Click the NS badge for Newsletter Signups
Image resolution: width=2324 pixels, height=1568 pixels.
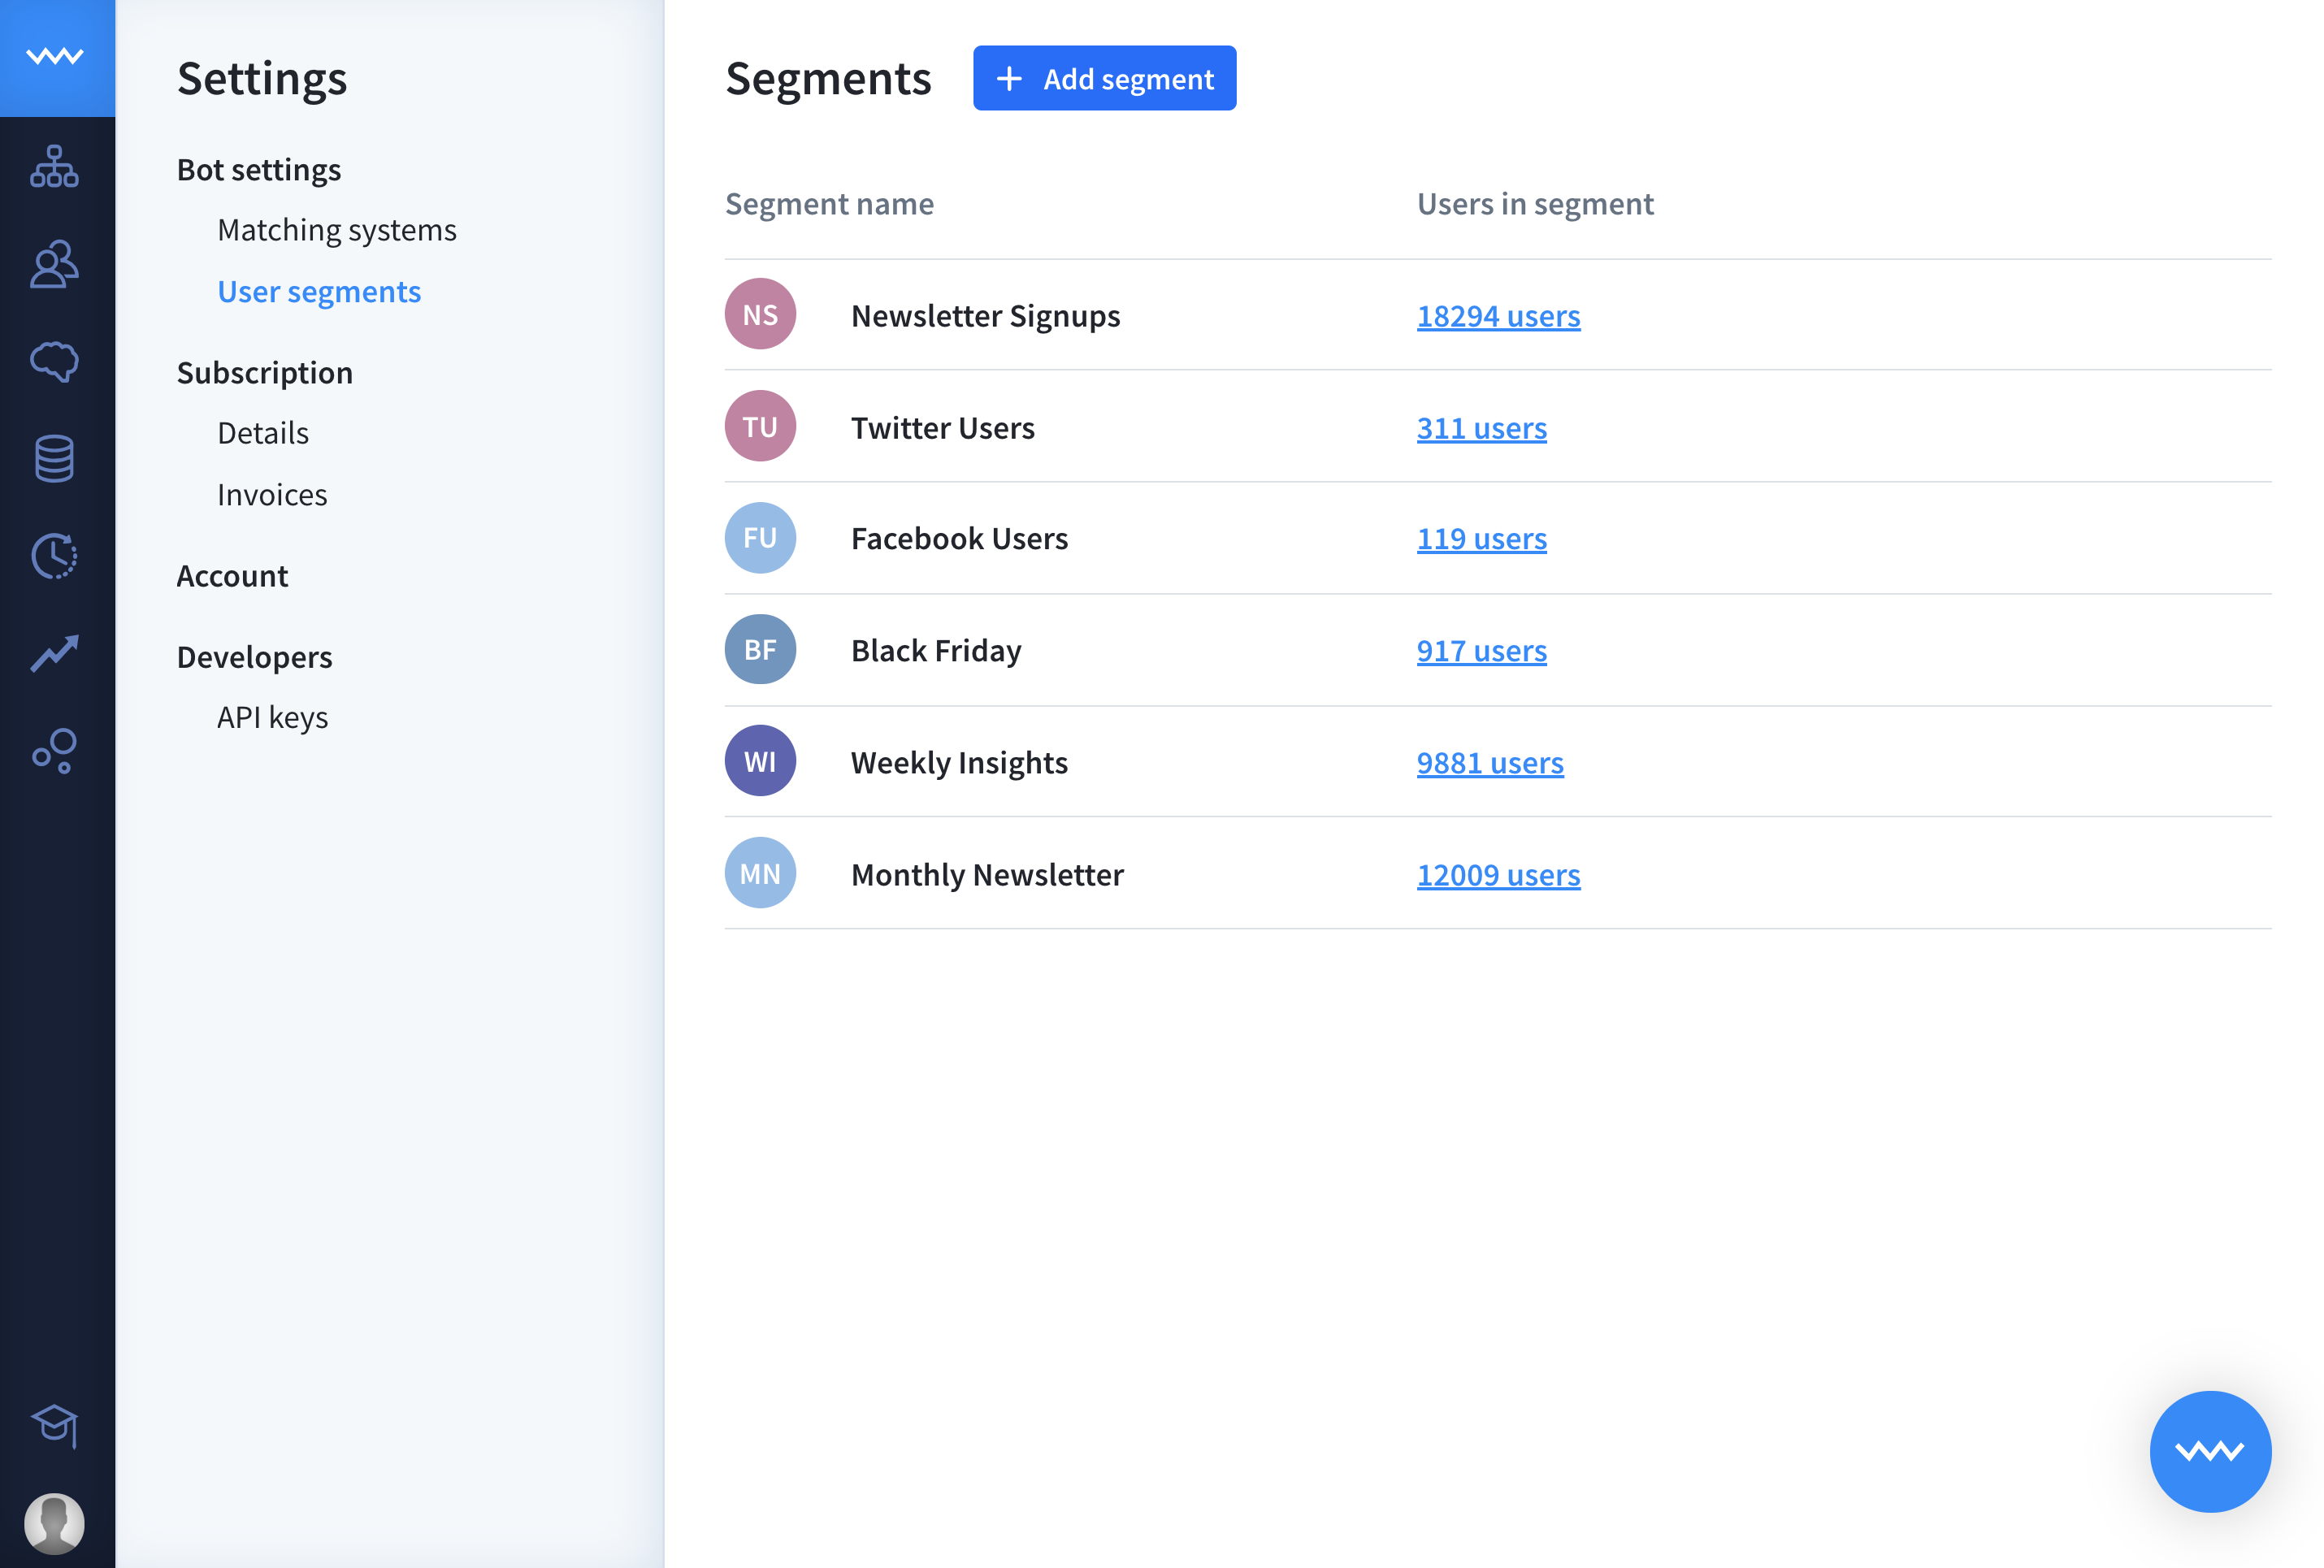[760, 313]
